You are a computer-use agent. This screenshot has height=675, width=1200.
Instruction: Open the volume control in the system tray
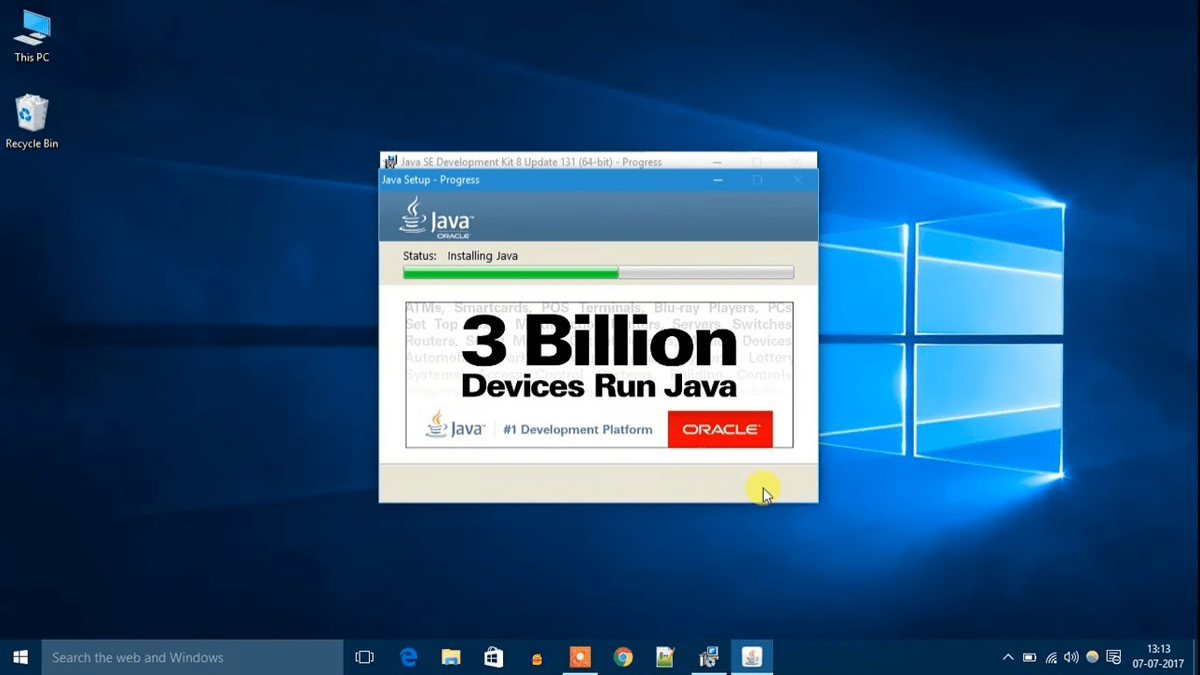1070,657
